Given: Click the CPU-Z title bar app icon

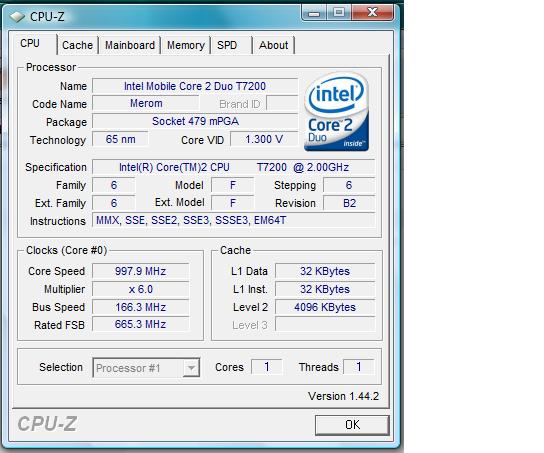Looking at the screenshot, I should (x=17, y=17).
